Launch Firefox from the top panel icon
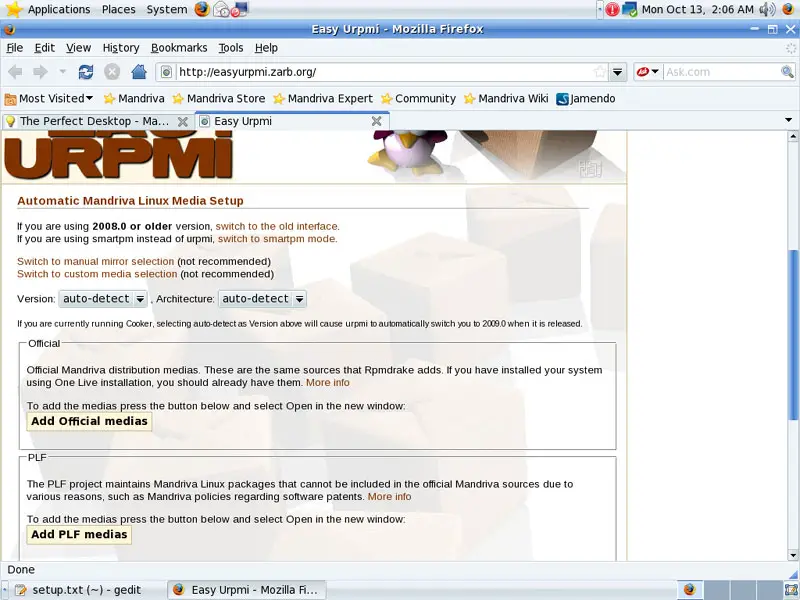The image size is (800, 600). (202, 9)
